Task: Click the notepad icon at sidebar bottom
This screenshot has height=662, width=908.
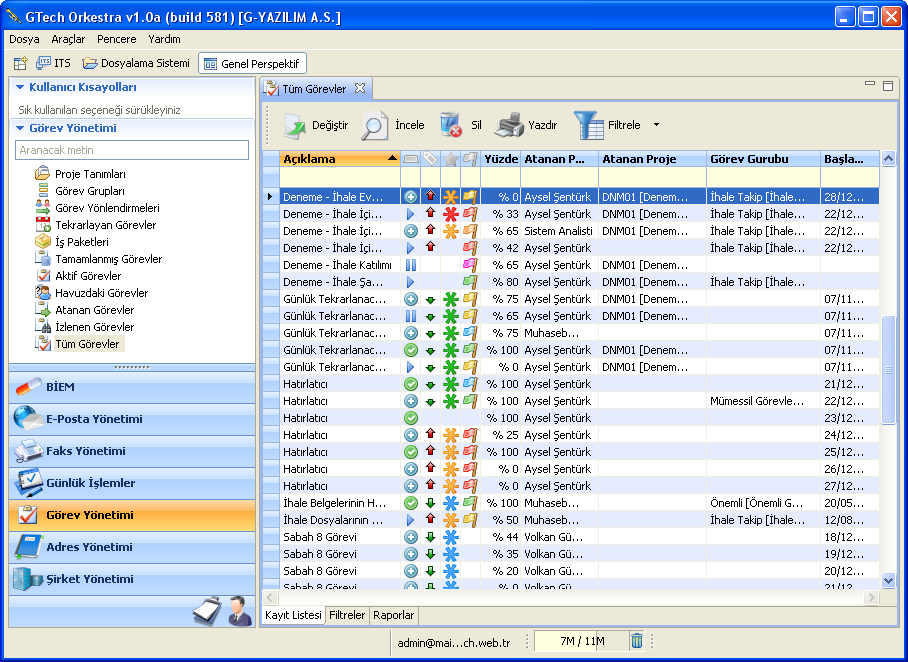Action: pos(208,611)
